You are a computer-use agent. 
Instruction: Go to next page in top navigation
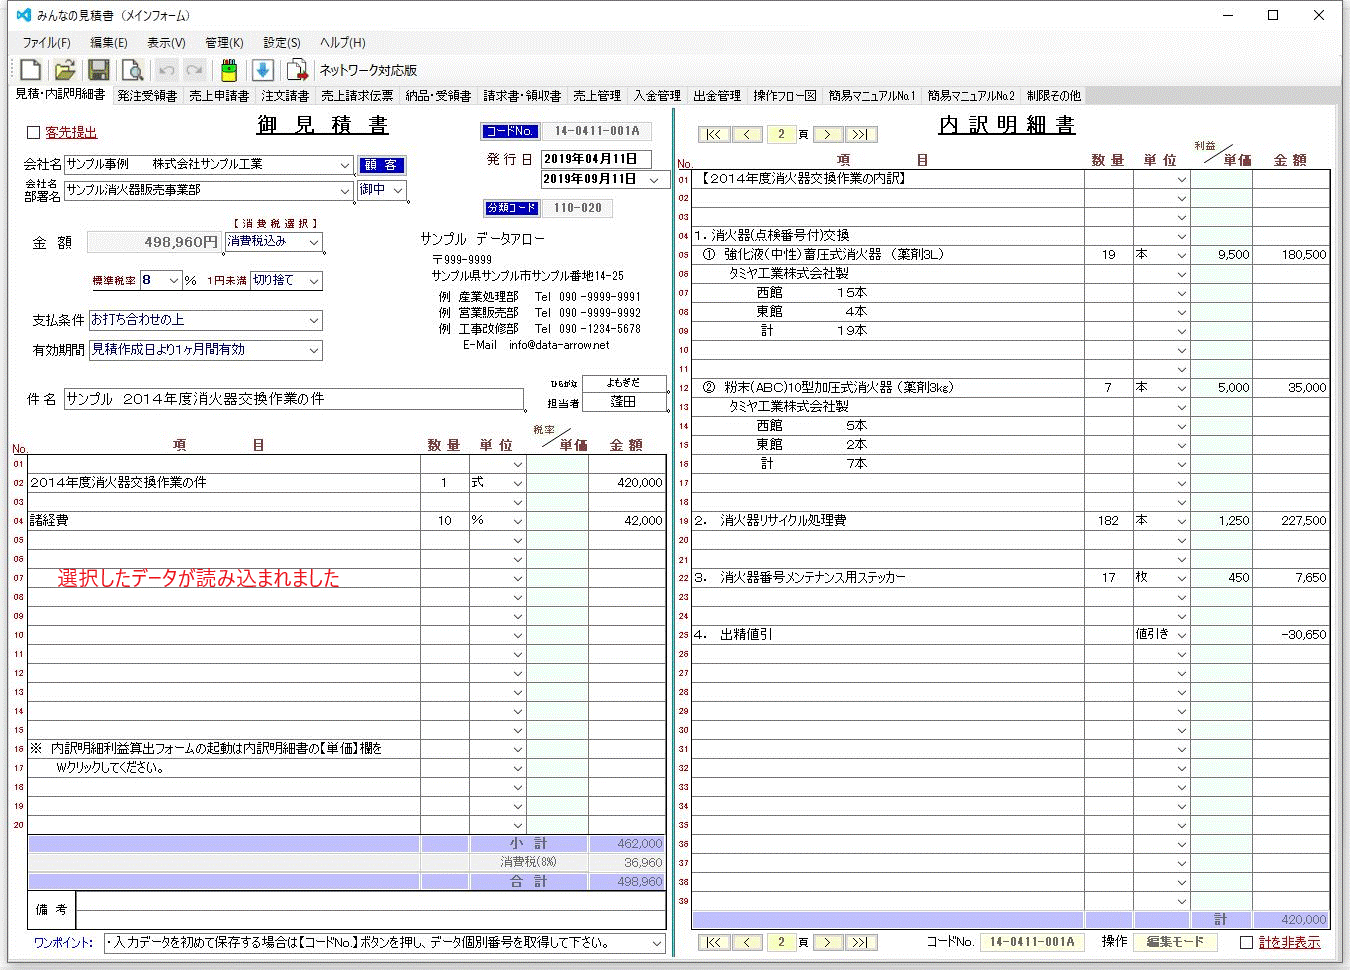pyautogui.click(x=828, y=134)
